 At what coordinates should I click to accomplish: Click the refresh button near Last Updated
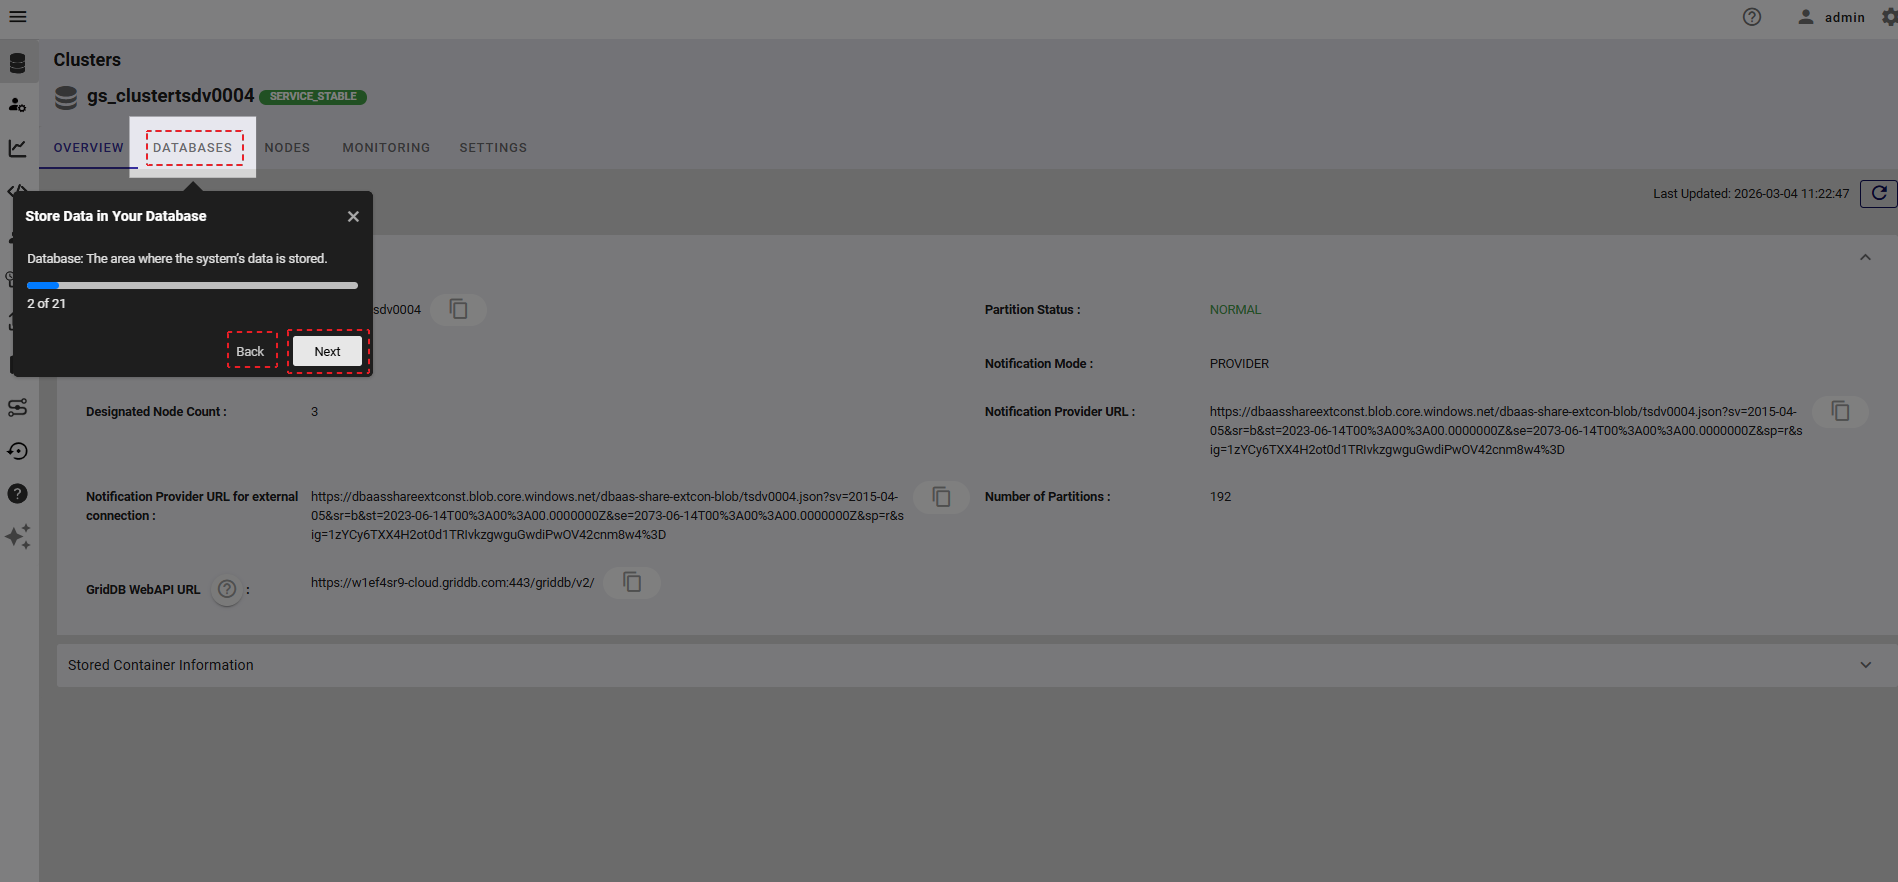pyautogui.click(x=1878, y=193)
